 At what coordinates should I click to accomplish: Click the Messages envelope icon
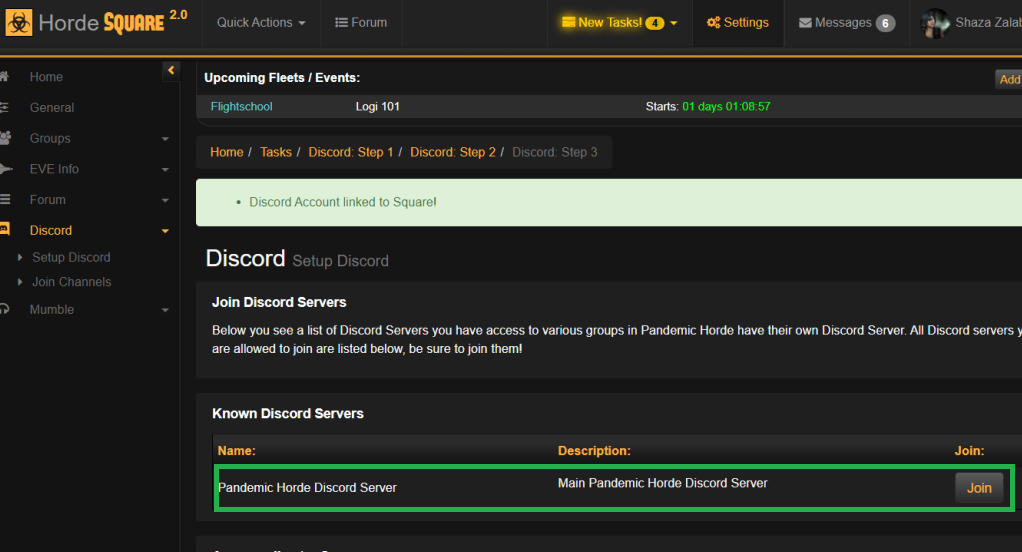[806, 23]
